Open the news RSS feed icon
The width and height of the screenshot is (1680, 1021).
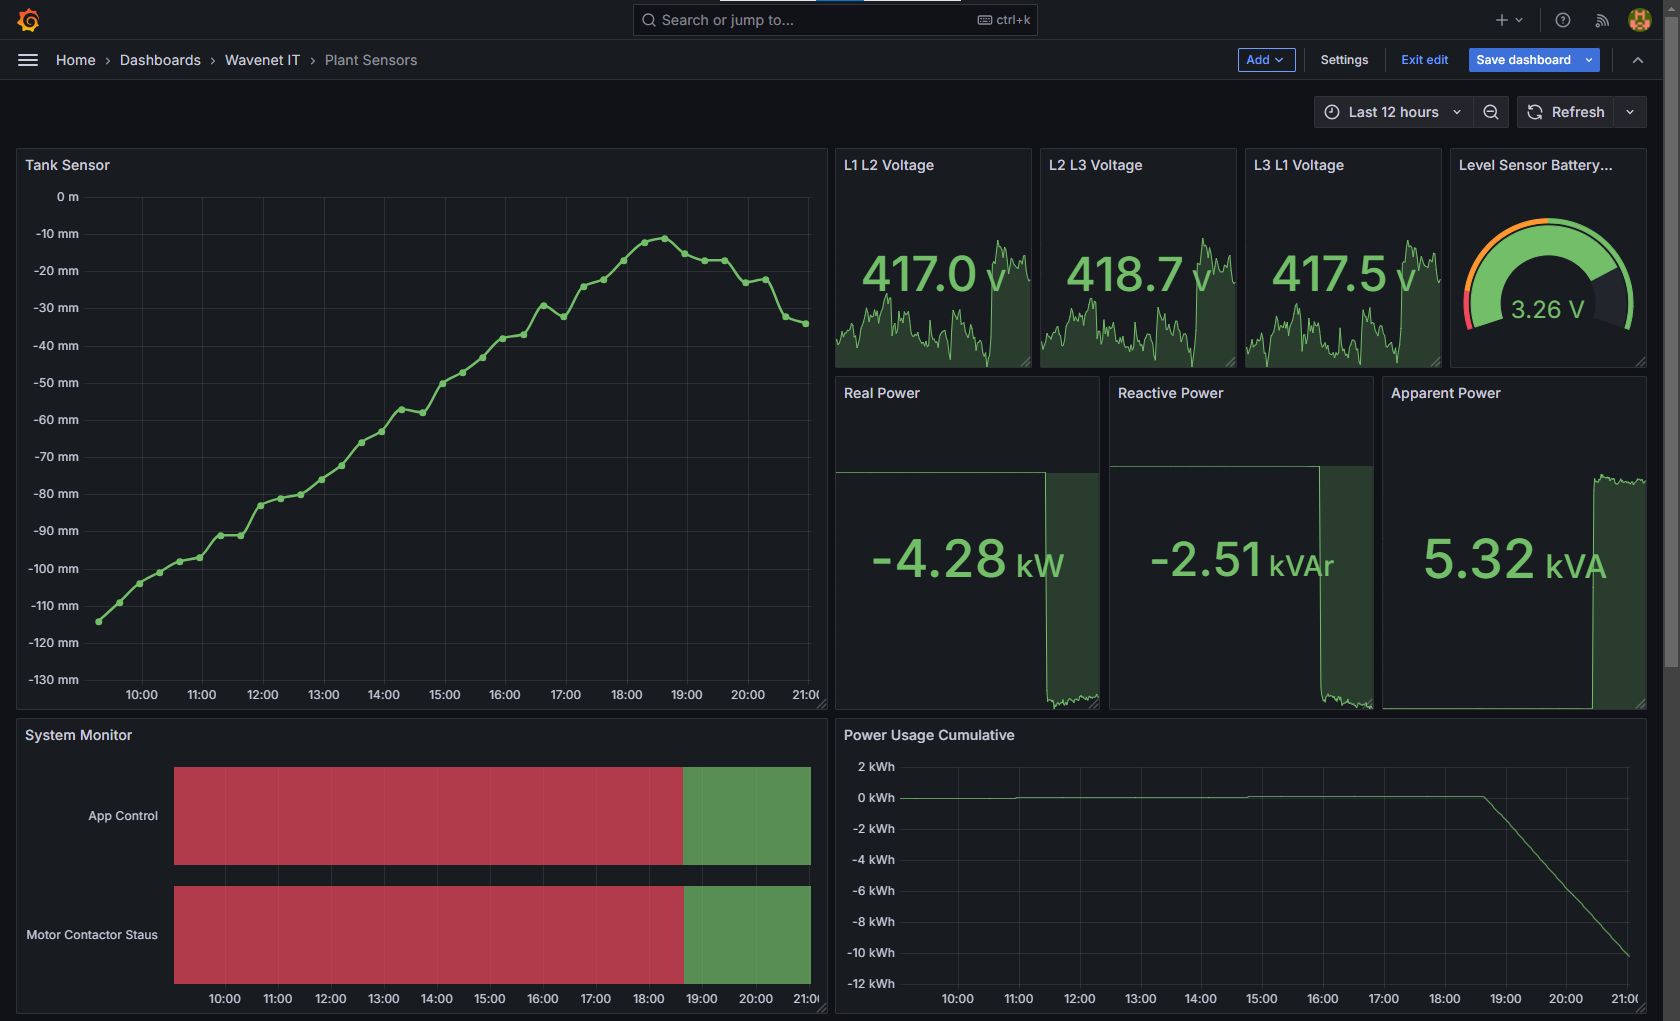1602,20
